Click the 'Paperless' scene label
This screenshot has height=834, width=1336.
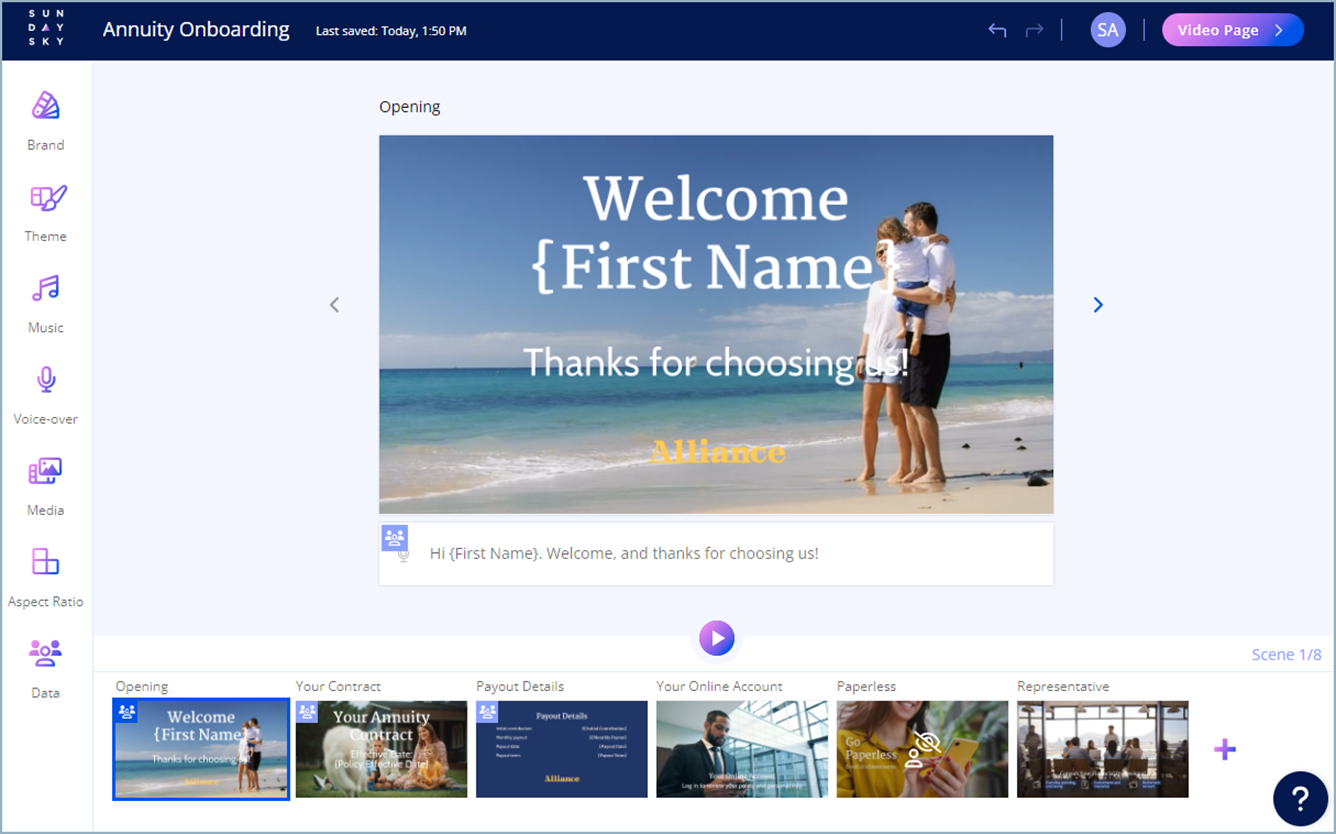[x=866, y=686]
